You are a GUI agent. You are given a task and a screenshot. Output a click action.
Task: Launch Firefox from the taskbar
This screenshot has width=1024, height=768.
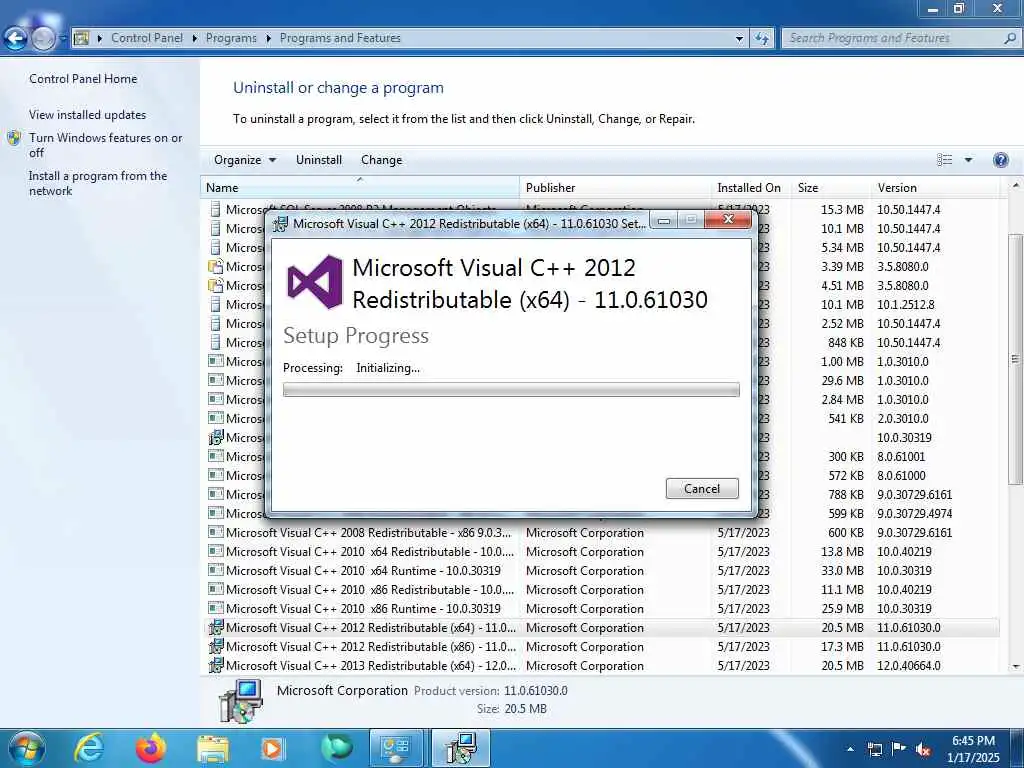click(x=151, y=748)
